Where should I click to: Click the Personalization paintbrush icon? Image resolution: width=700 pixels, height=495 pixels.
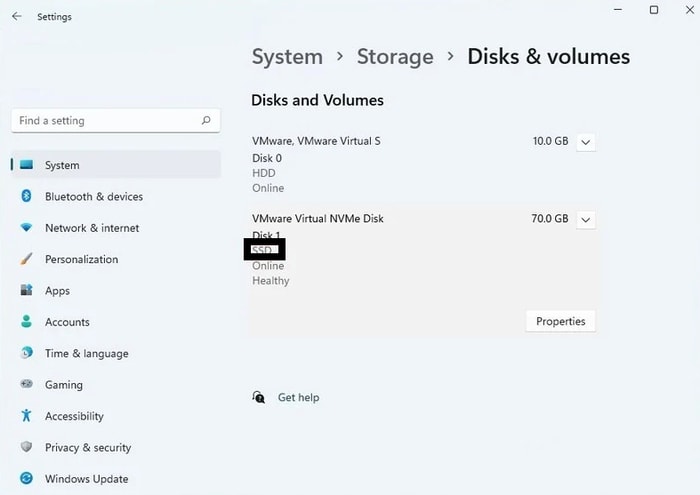(x=26, y=259)
